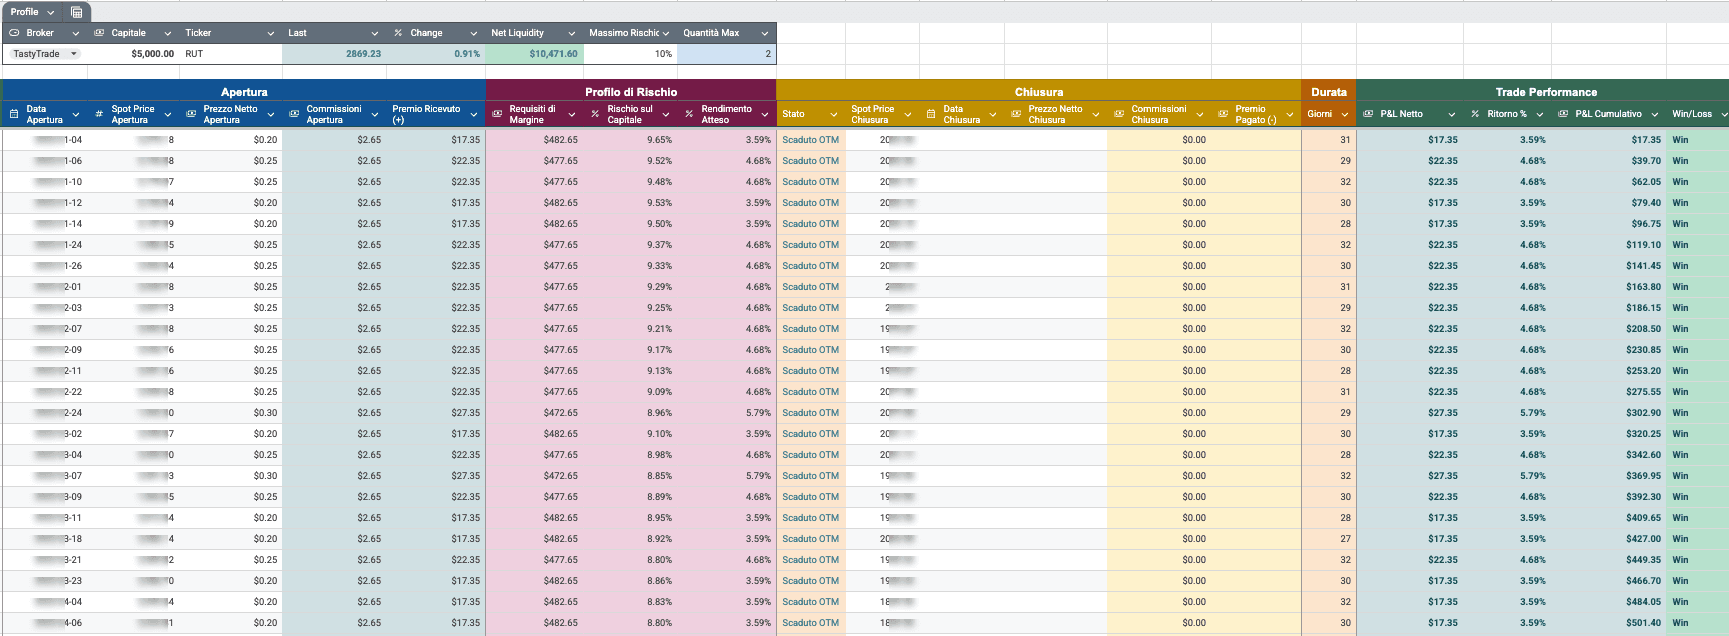Click the Rendimento Atteso percent icon
1729x636 pixels.
[689, 114]
